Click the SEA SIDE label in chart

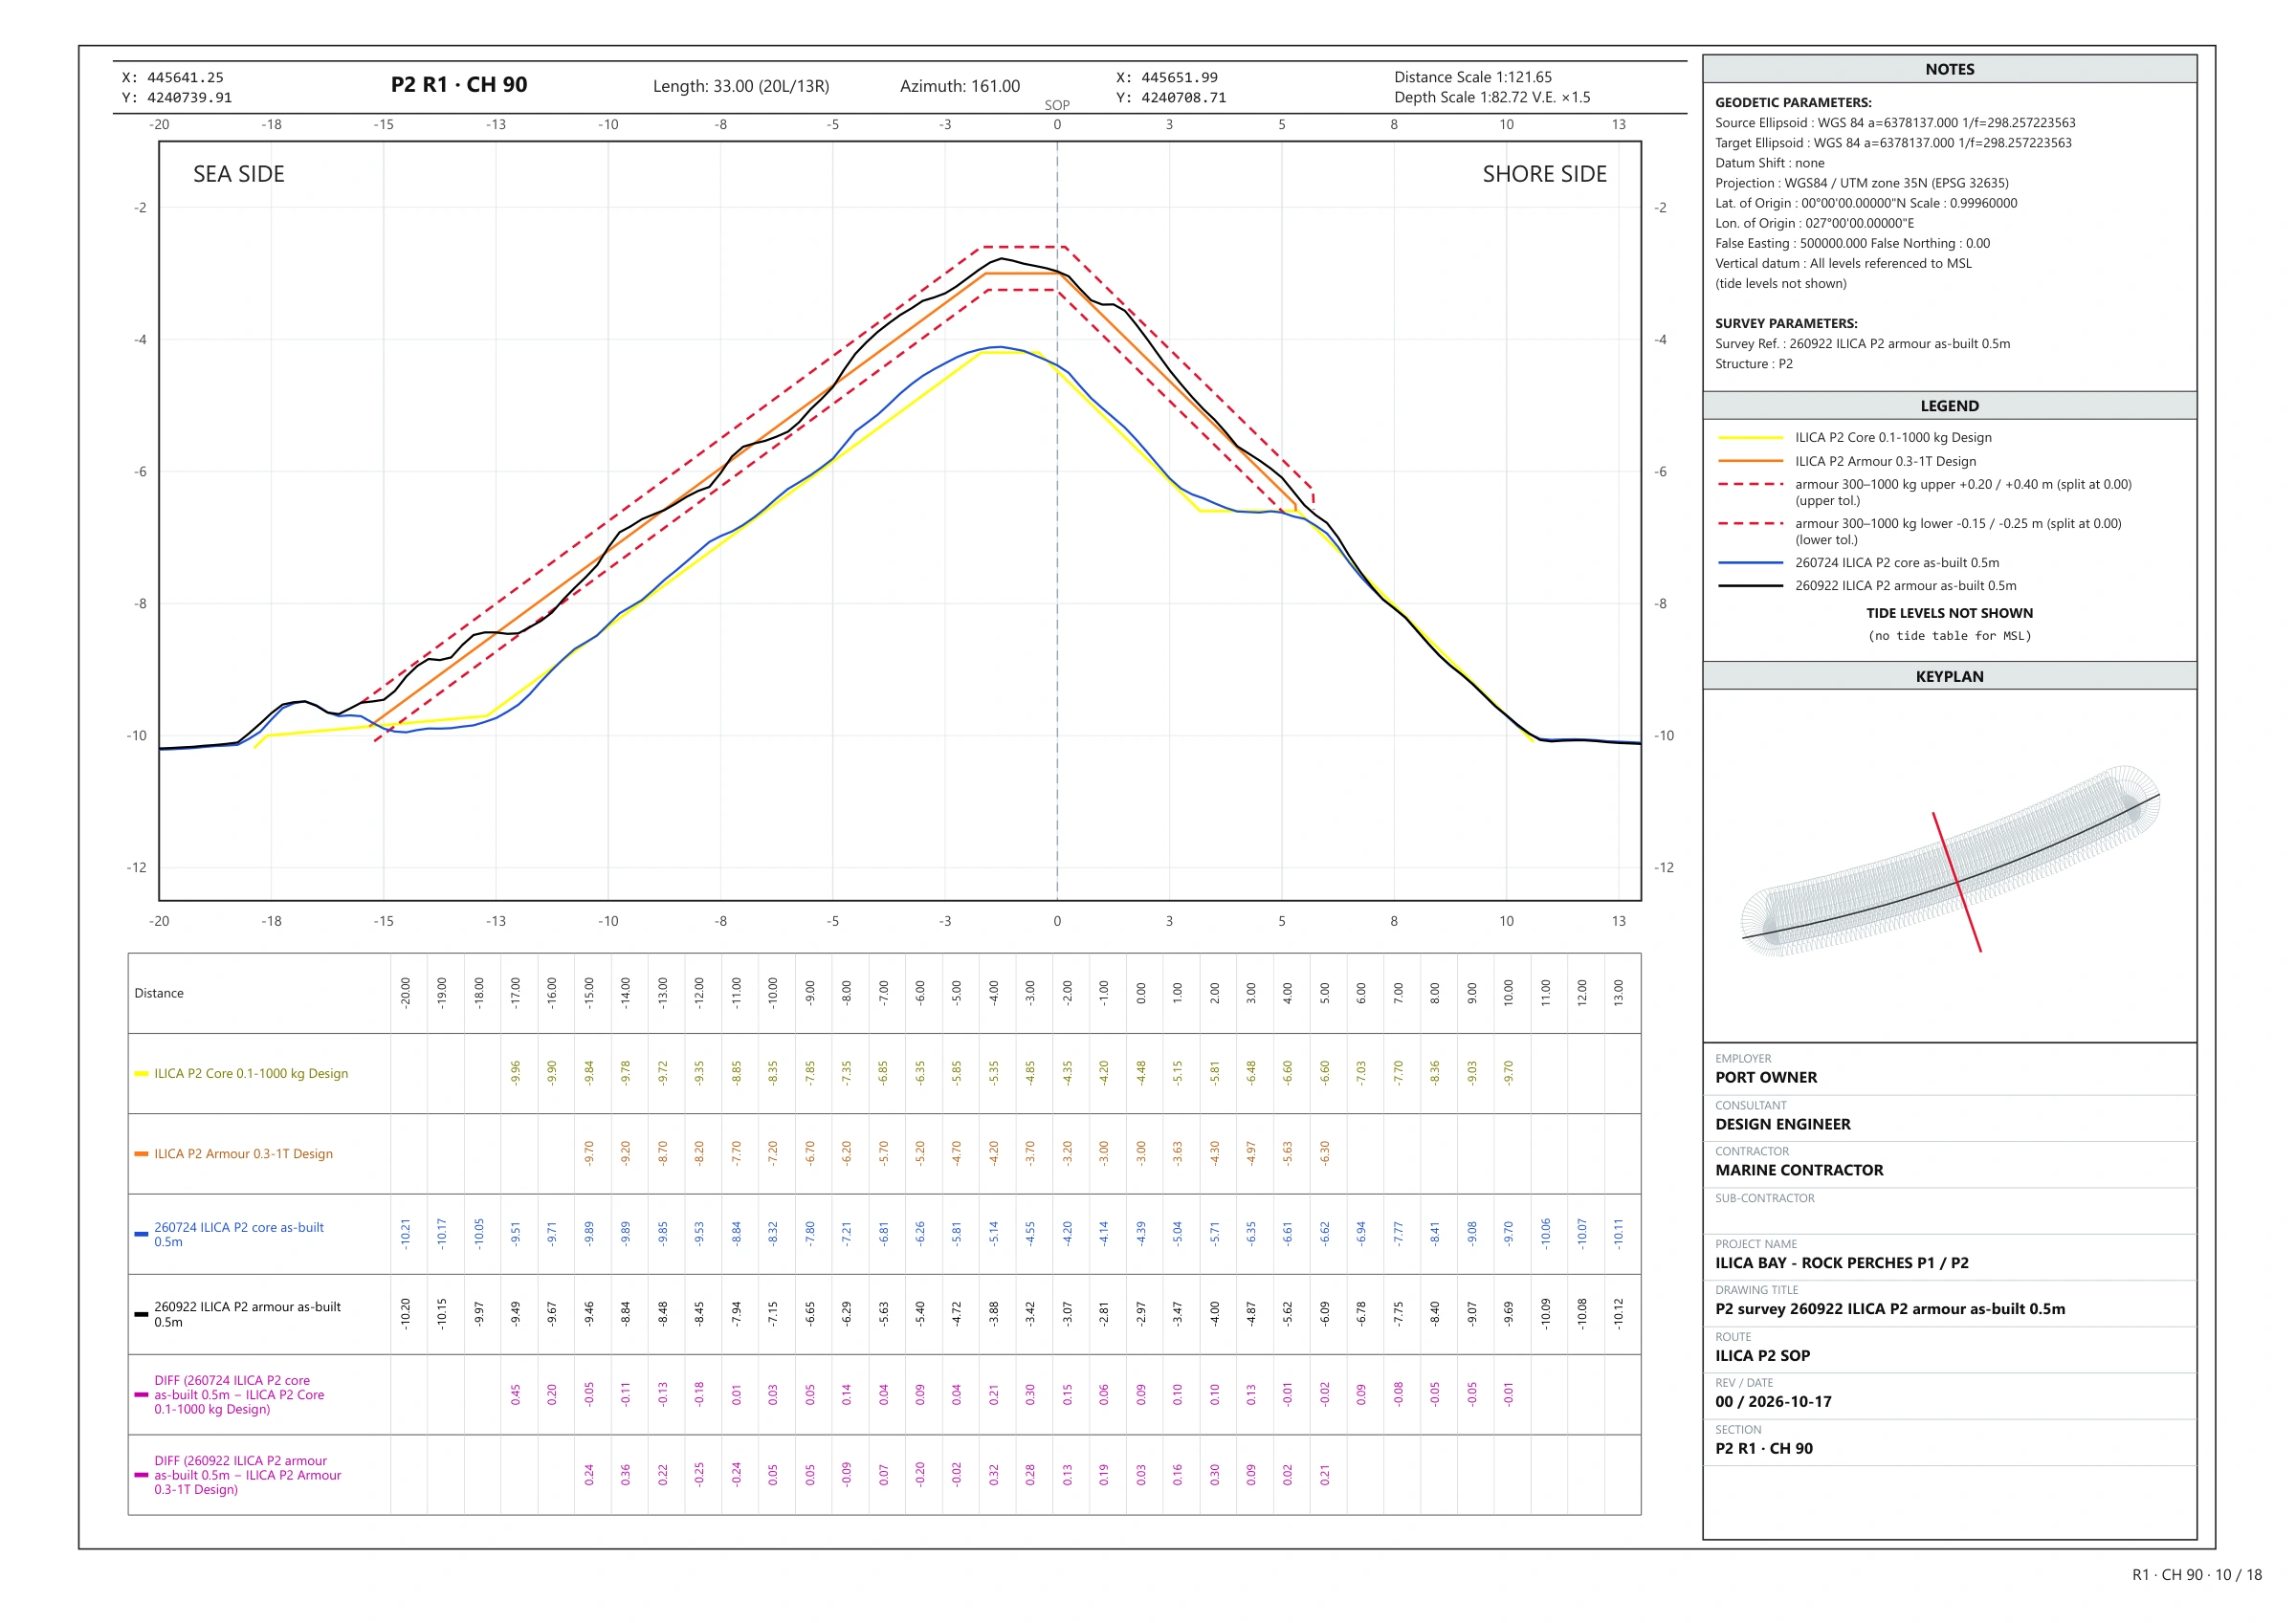[x=239, y=174]
